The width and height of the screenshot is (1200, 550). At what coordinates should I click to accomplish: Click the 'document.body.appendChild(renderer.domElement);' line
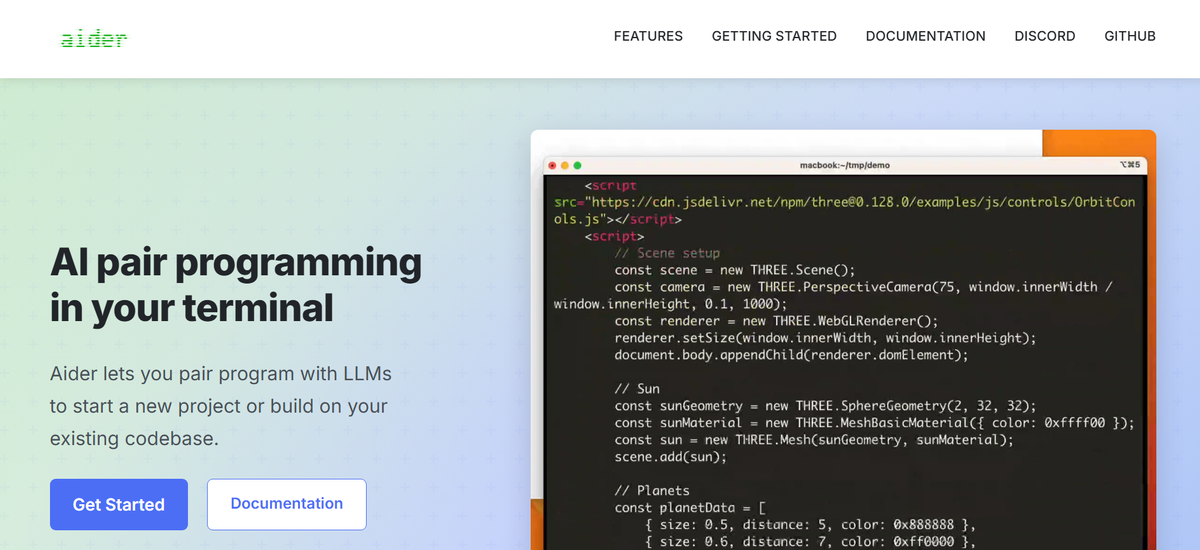tap(792, 355)
